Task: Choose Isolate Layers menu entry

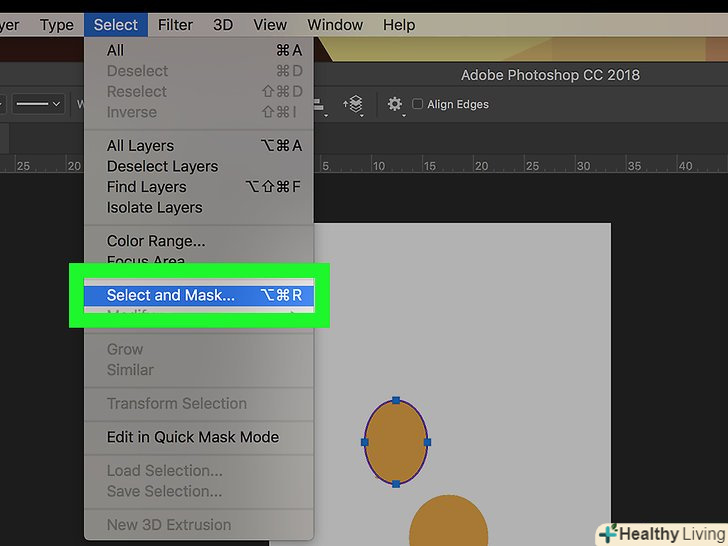Action: click(199, 207)
